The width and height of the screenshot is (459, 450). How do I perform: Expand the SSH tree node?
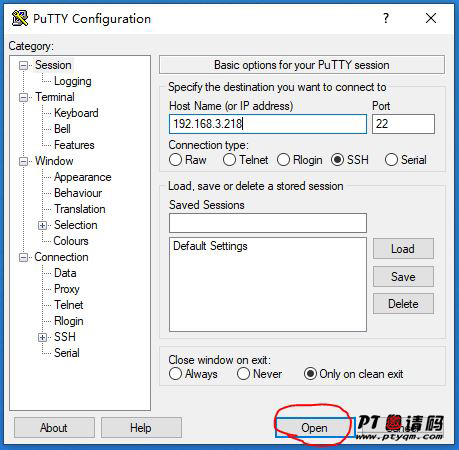coord(42,337)
